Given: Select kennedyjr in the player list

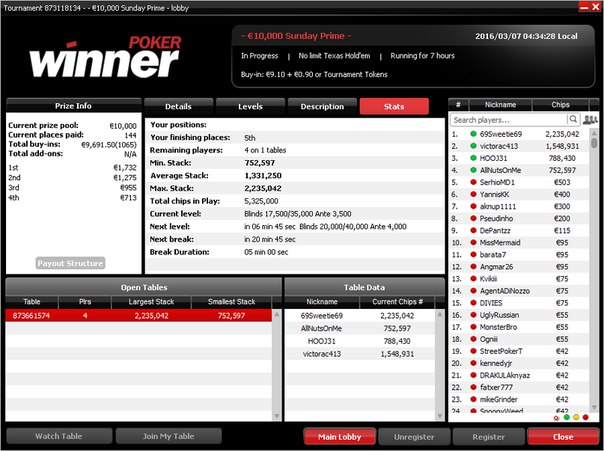Looking at the screenshot, I should coord(519,363).
